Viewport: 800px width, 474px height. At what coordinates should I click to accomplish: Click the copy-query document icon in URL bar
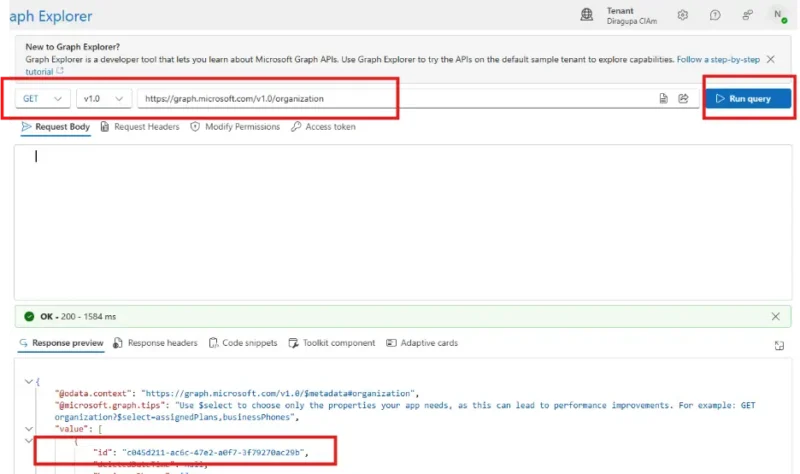coord(663,98)
